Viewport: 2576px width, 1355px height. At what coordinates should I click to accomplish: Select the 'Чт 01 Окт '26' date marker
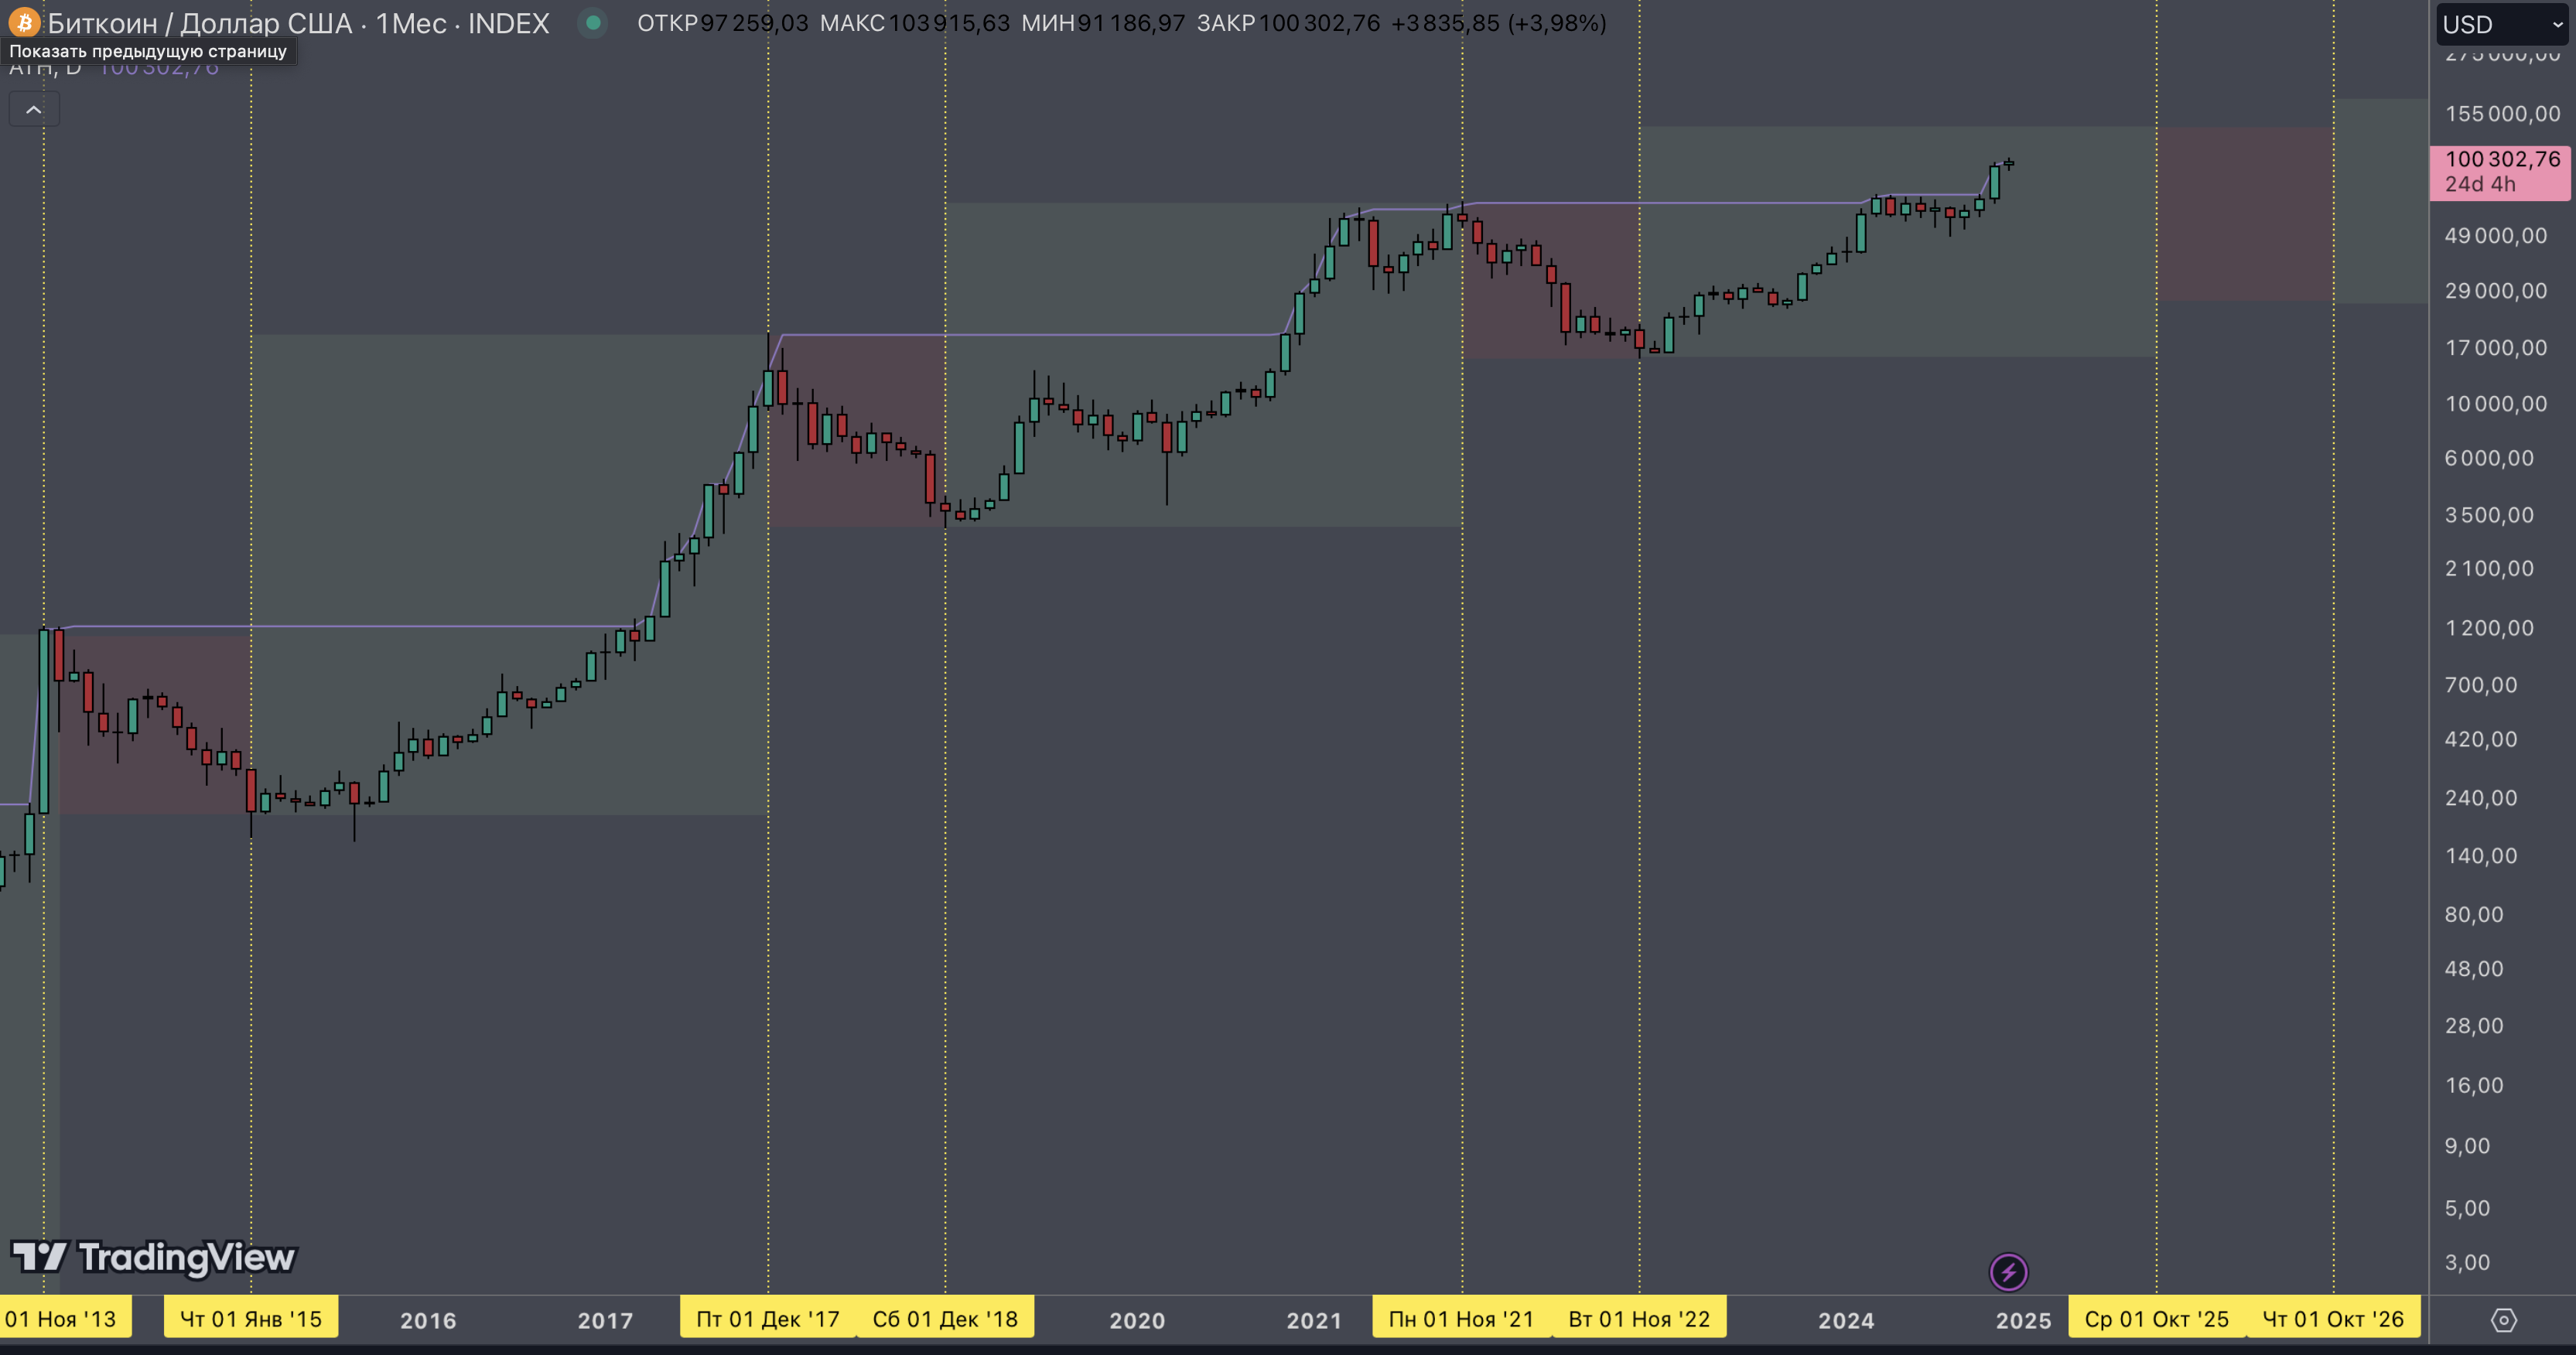point(2333,1319)
